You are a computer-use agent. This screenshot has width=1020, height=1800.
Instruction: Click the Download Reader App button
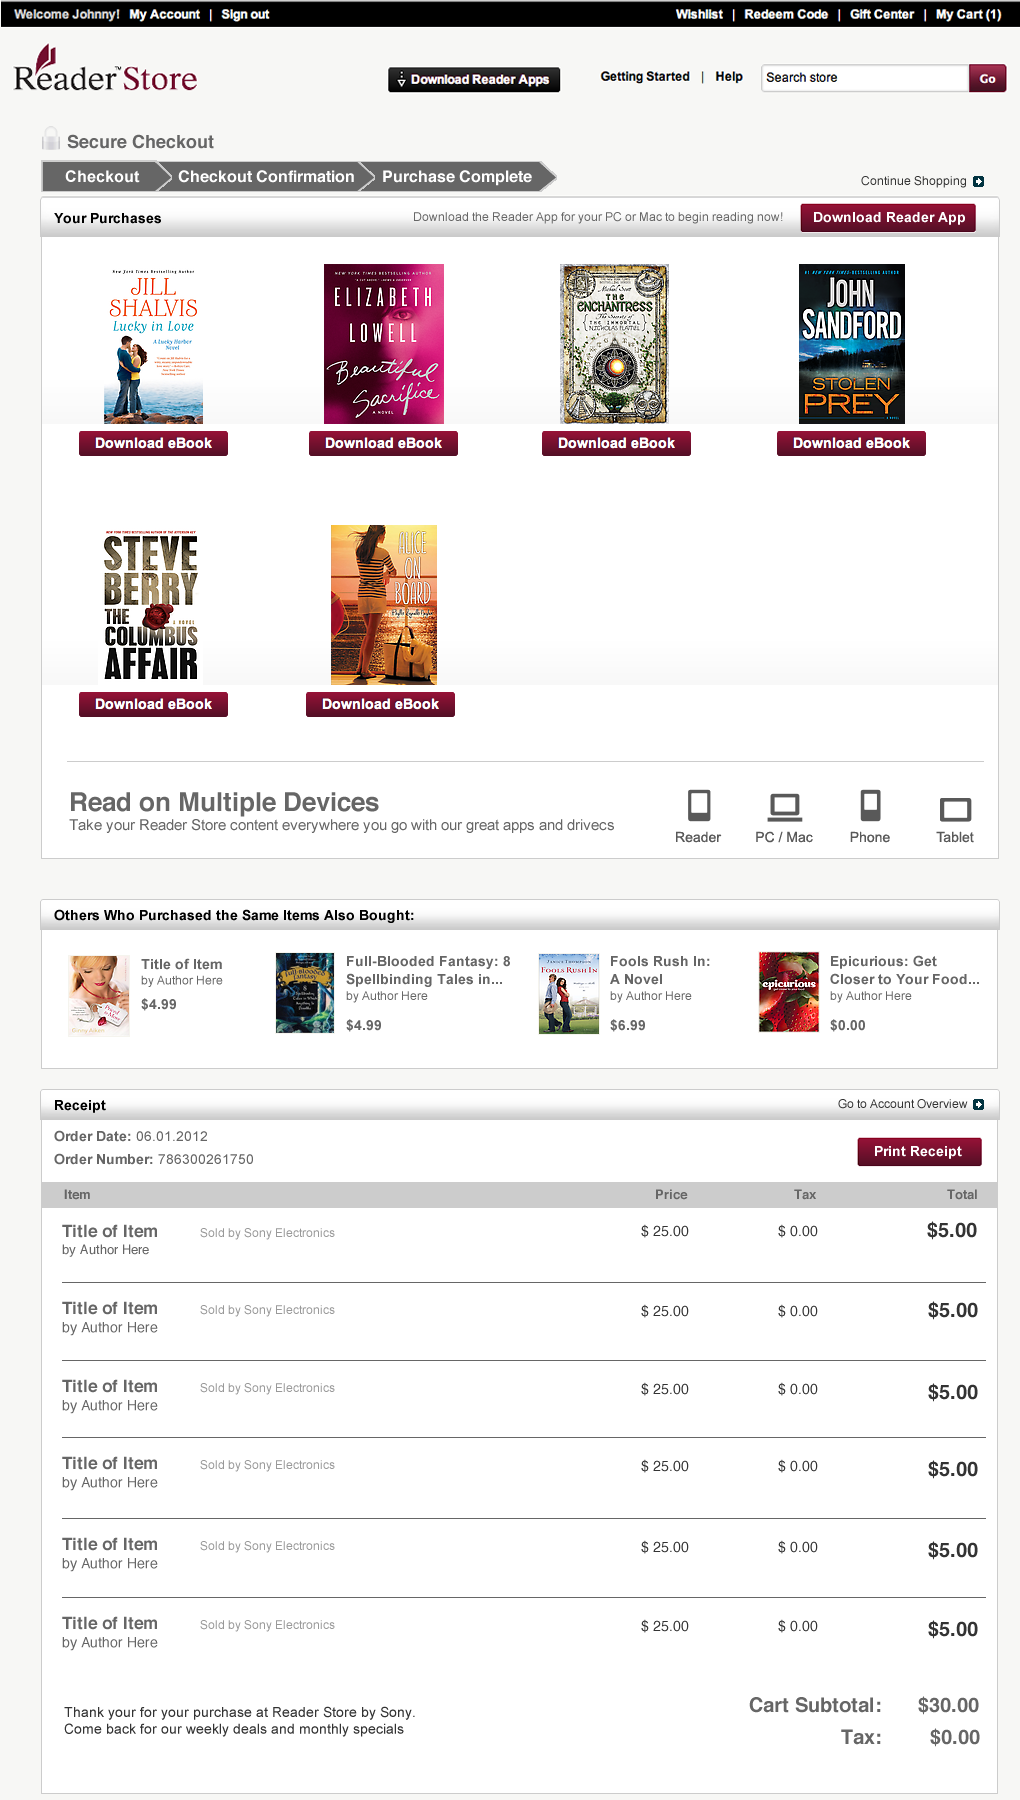(888, 217)
